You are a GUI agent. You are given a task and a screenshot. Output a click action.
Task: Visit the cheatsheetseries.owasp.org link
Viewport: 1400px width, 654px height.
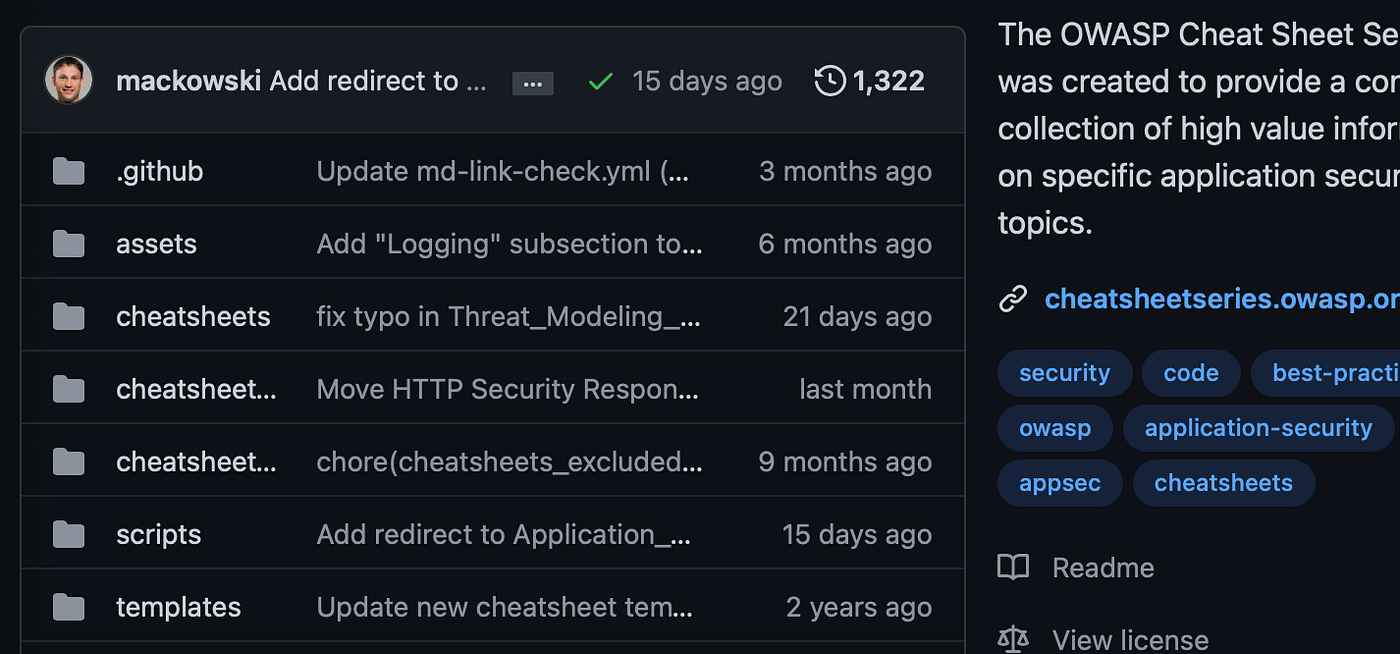coord(1220,298)
